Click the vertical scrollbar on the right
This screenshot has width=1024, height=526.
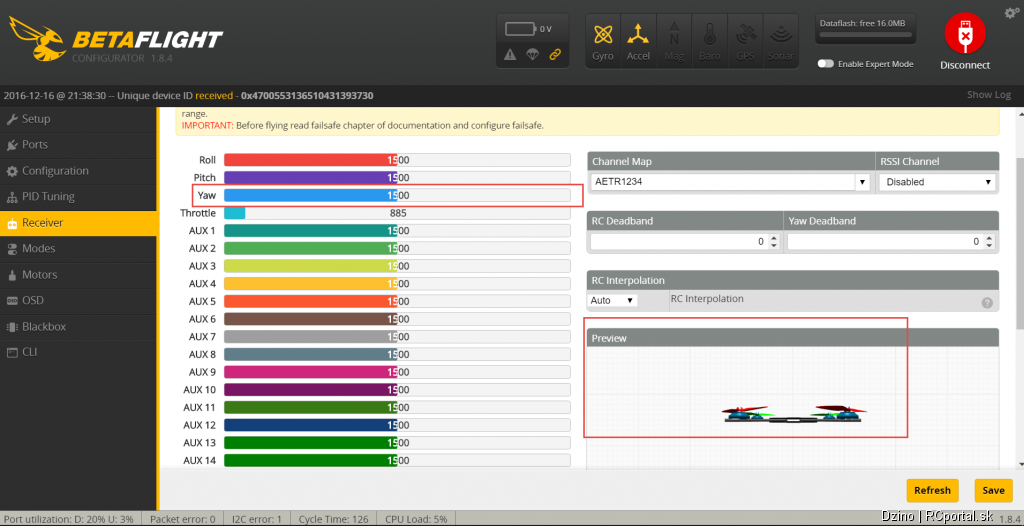[1018, 288]
